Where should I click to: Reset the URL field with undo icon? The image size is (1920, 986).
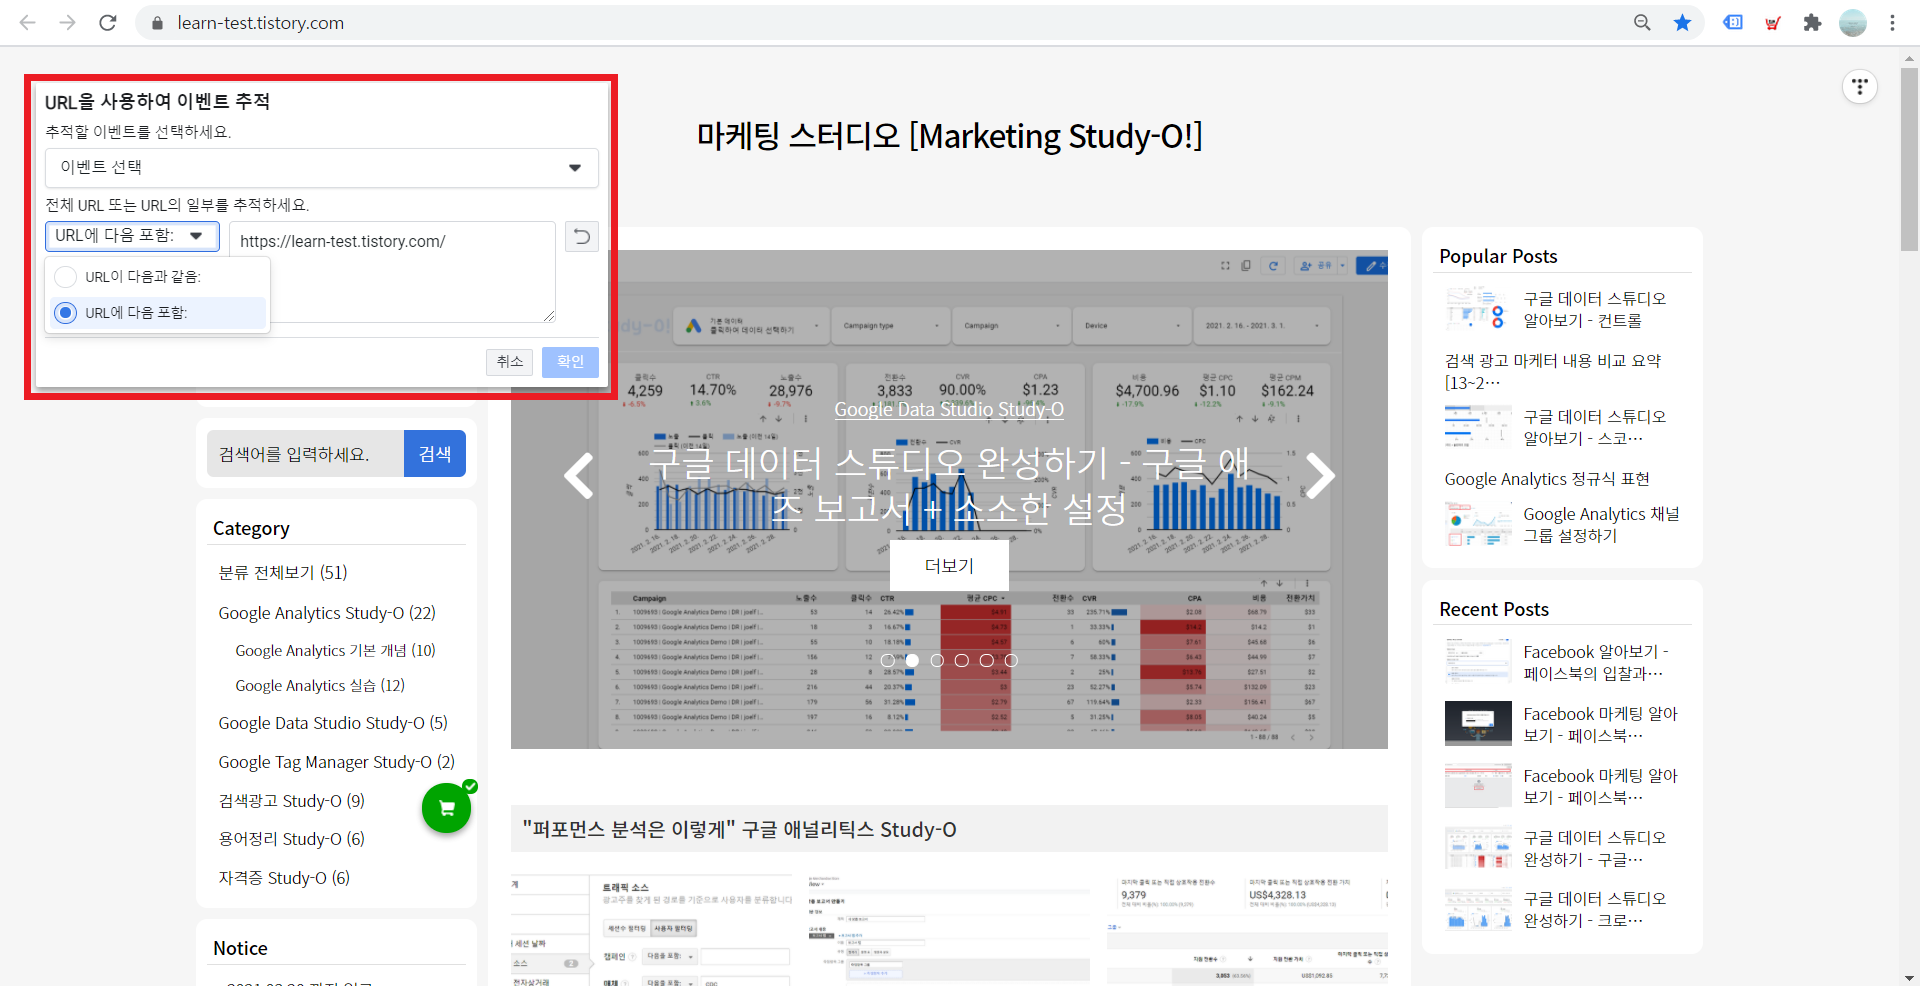pyautogui.click(x=582, y=236)
